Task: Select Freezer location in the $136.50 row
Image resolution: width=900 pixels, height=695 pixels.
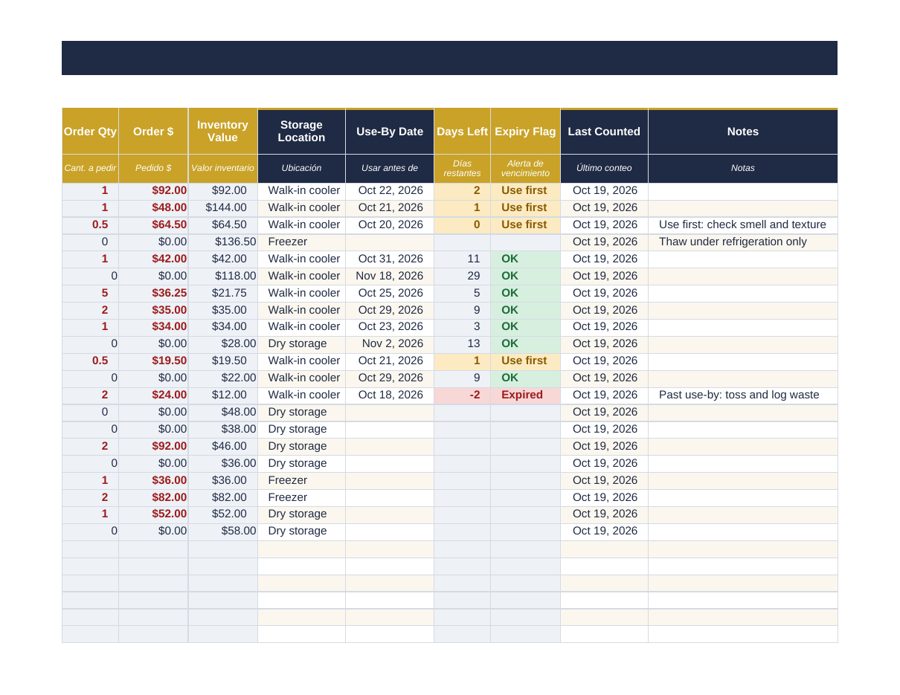Action: tap(301, 242)
